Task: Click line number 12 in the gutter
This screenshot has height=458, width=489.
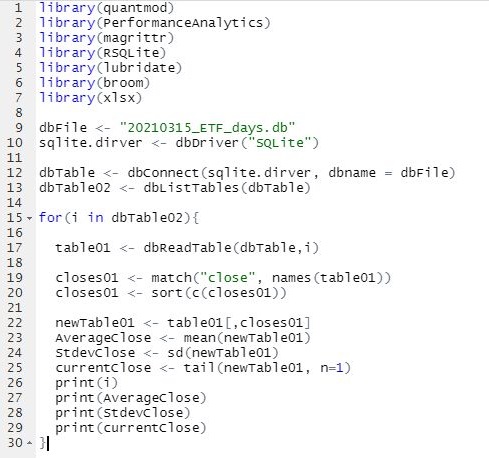Action: pos(15,172)
